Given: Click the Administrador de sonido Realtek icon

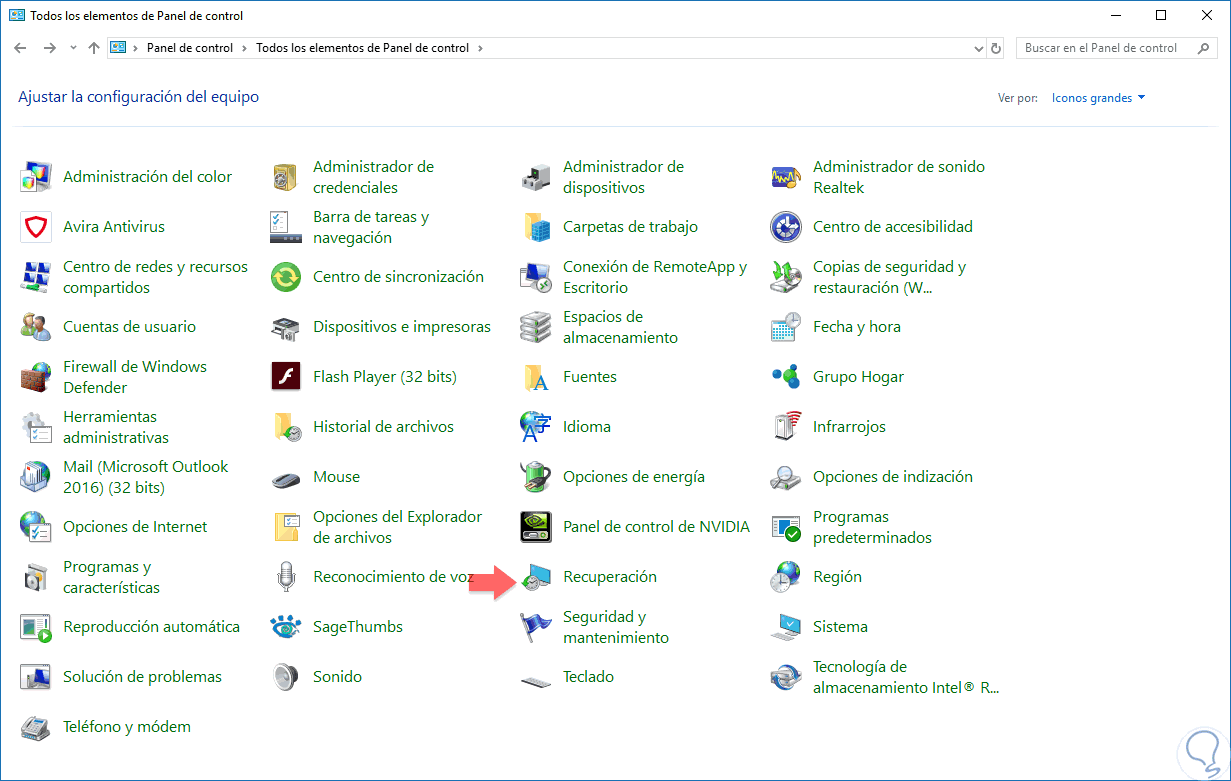Looking at the screenshot, I should click(786, 177).
